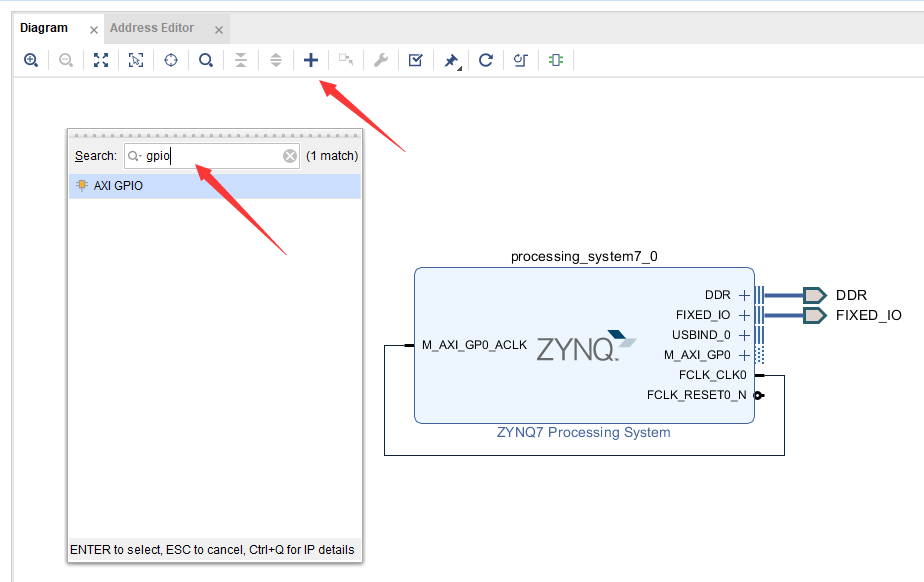Click the Zoom In toolbar icon
This screenshot has height=582, width=924.
31,60
